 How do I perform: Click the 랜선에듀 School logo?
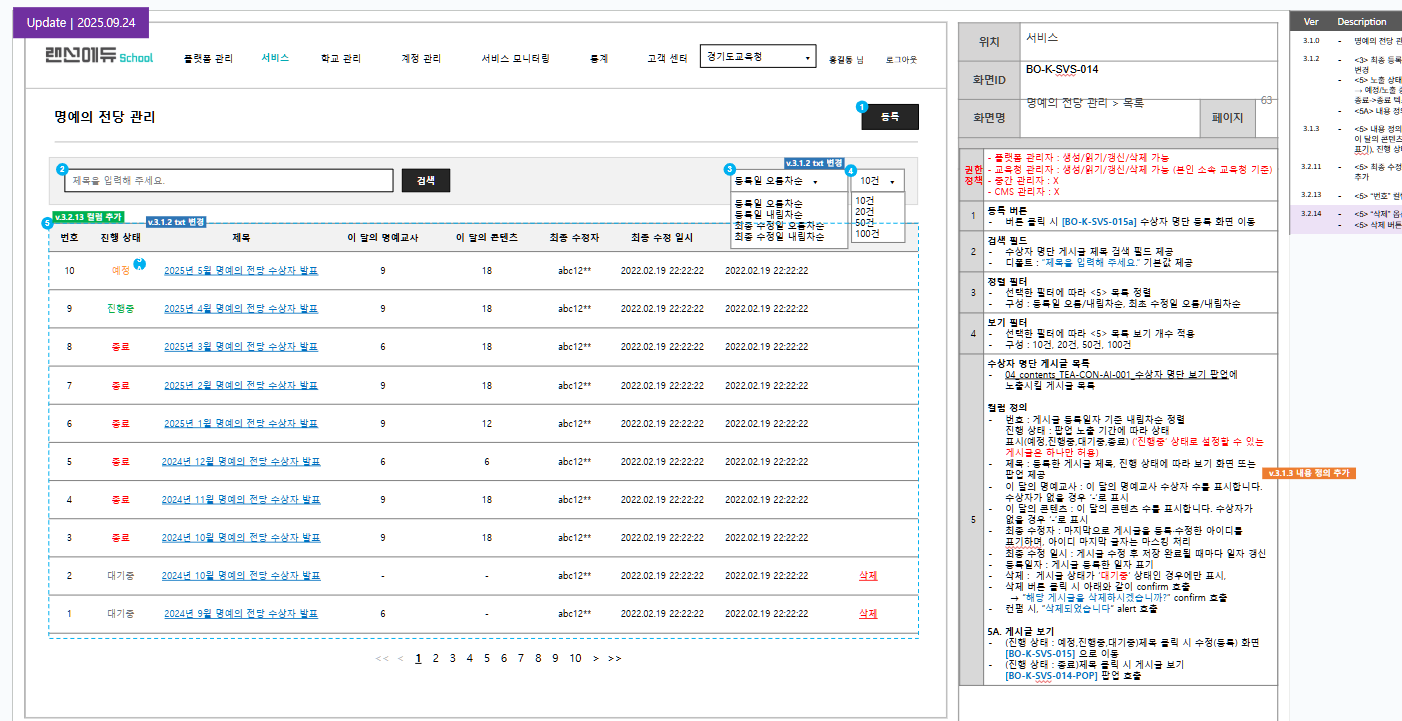tap(99, 57)
